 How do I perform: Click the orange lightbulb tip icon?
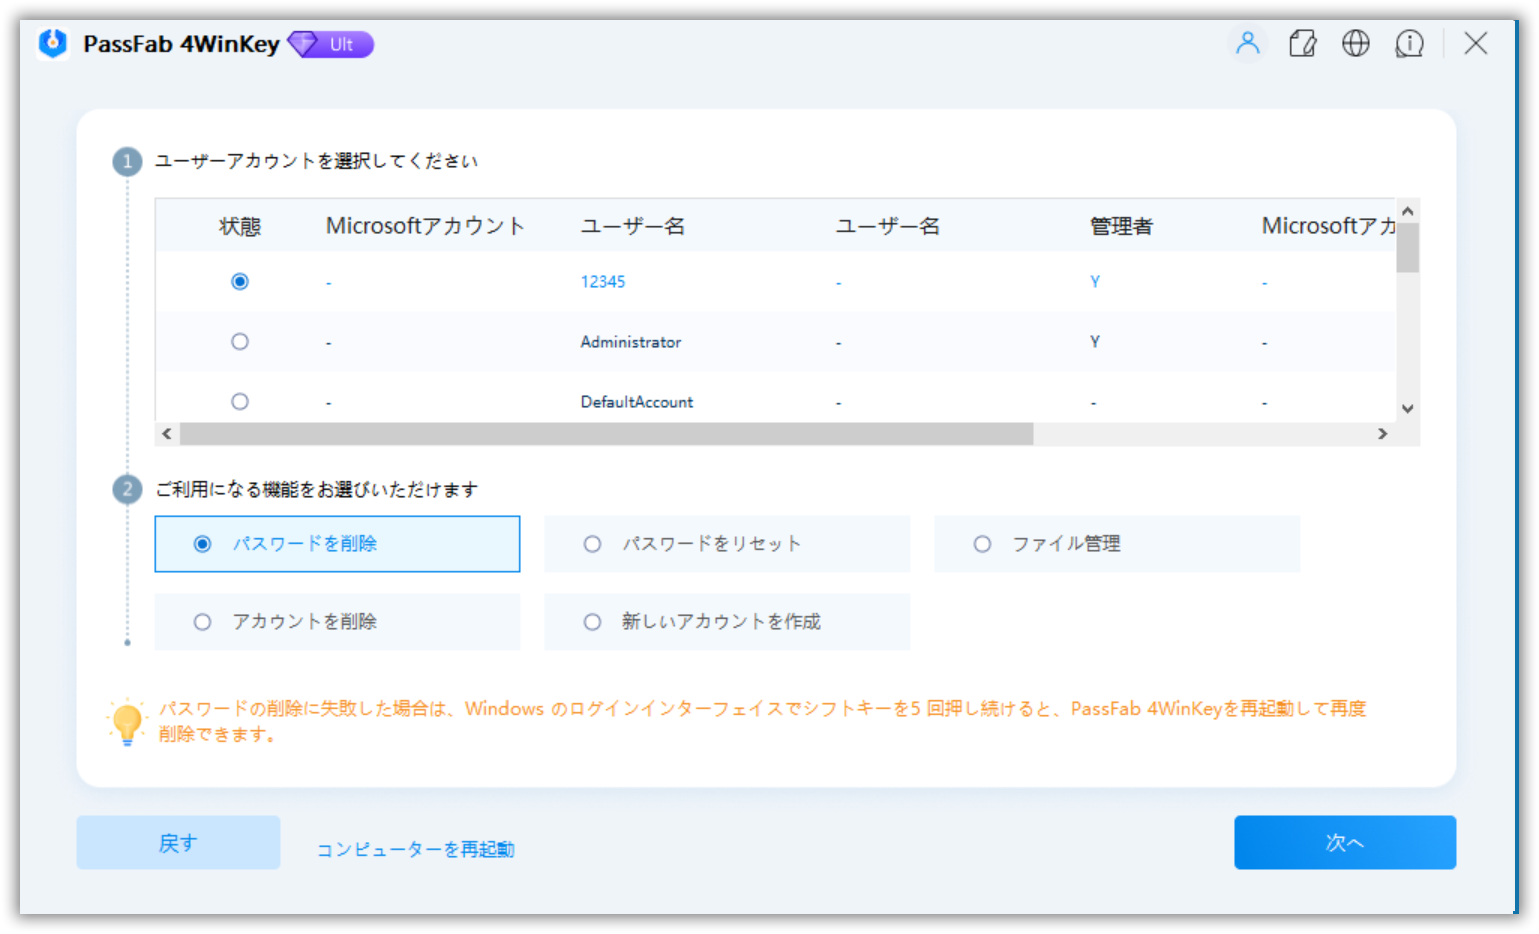coord(127,721)
